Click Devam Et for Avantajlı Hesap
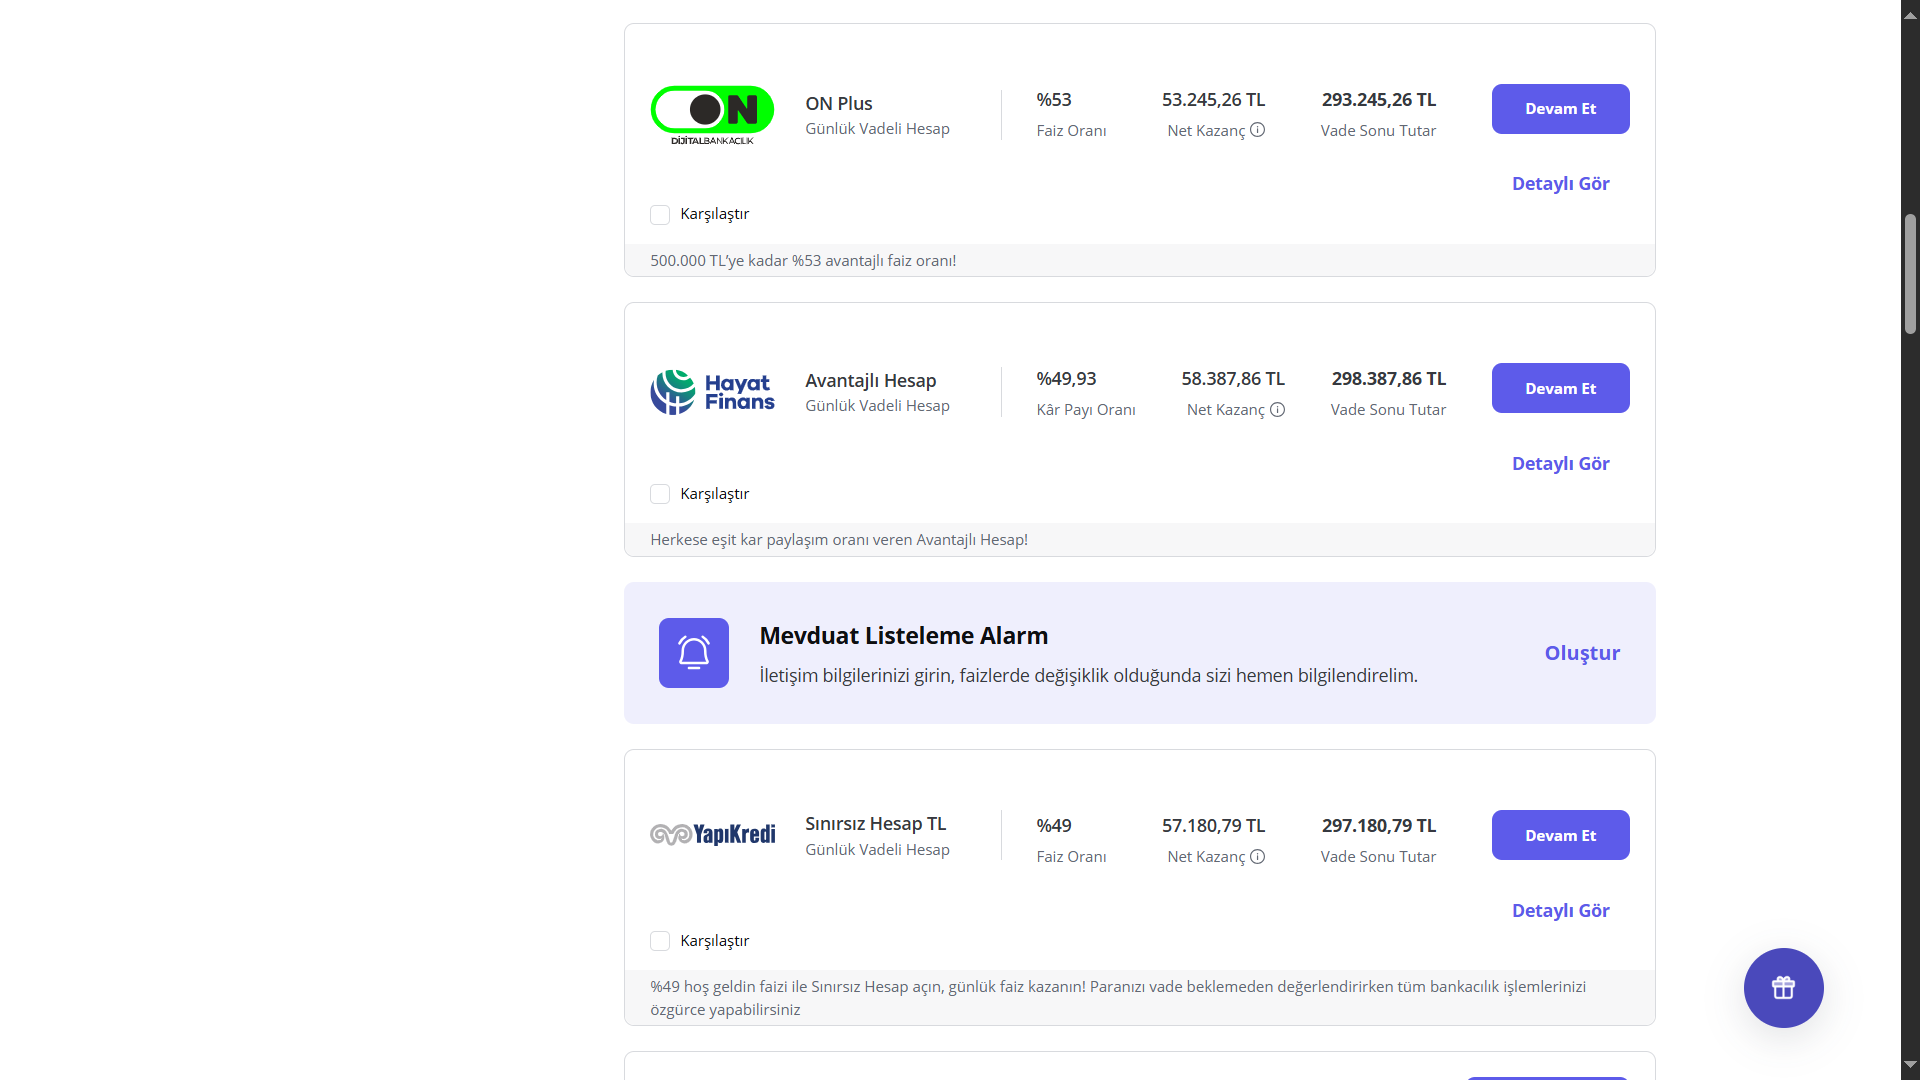This screenshot has height=1080, width=1920. pos(1560,388)
